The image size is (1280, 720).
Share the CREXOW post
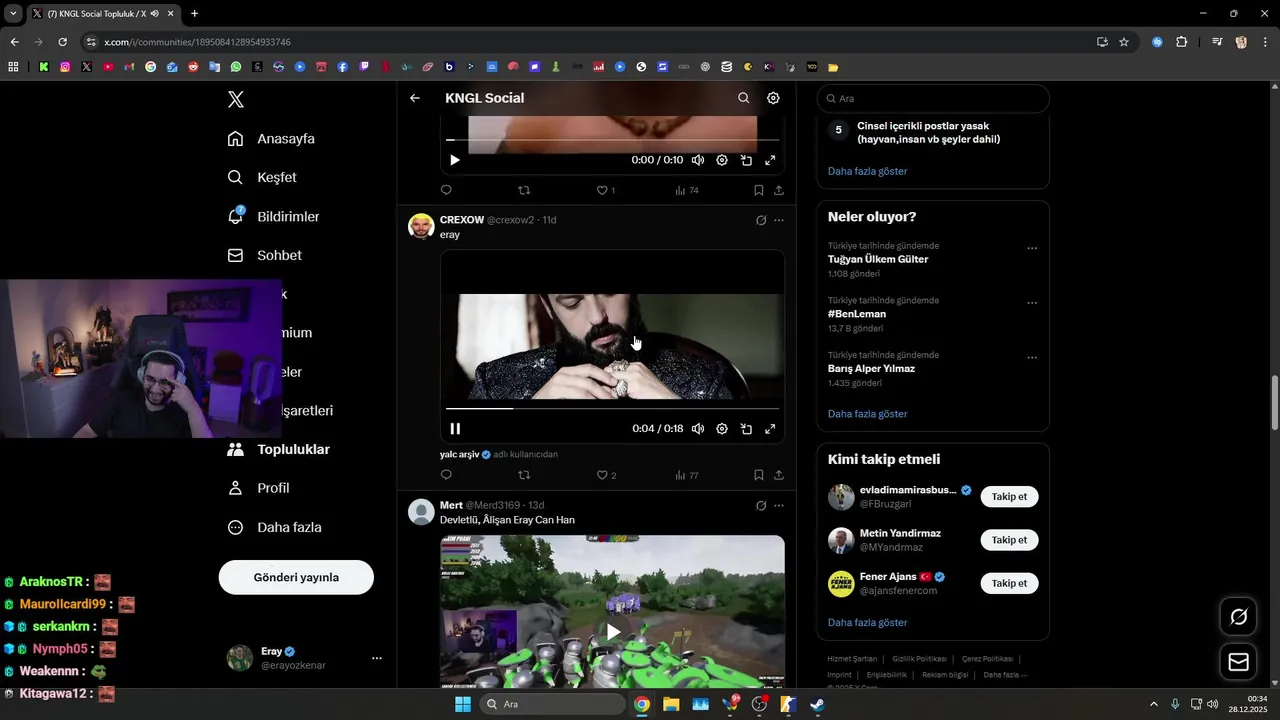point(779,475)
